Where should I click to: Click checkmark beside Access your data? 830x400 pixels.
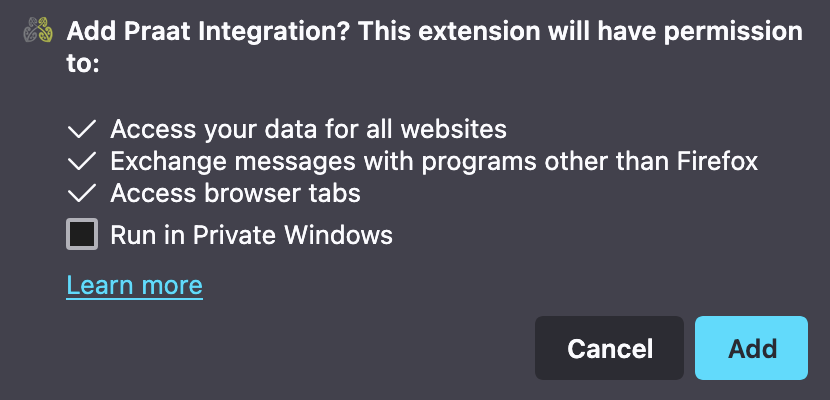coord(82,129)
